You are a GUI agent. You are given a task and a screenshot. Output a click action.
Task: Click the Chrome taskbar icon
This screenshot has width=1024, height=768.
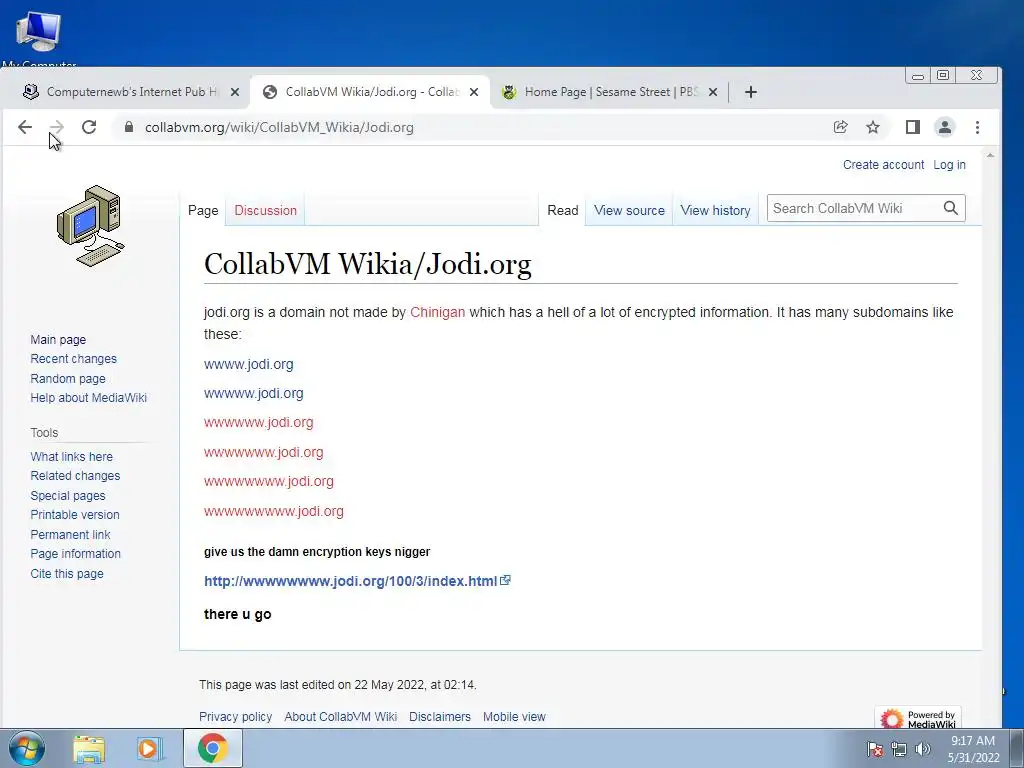point(213,748)
